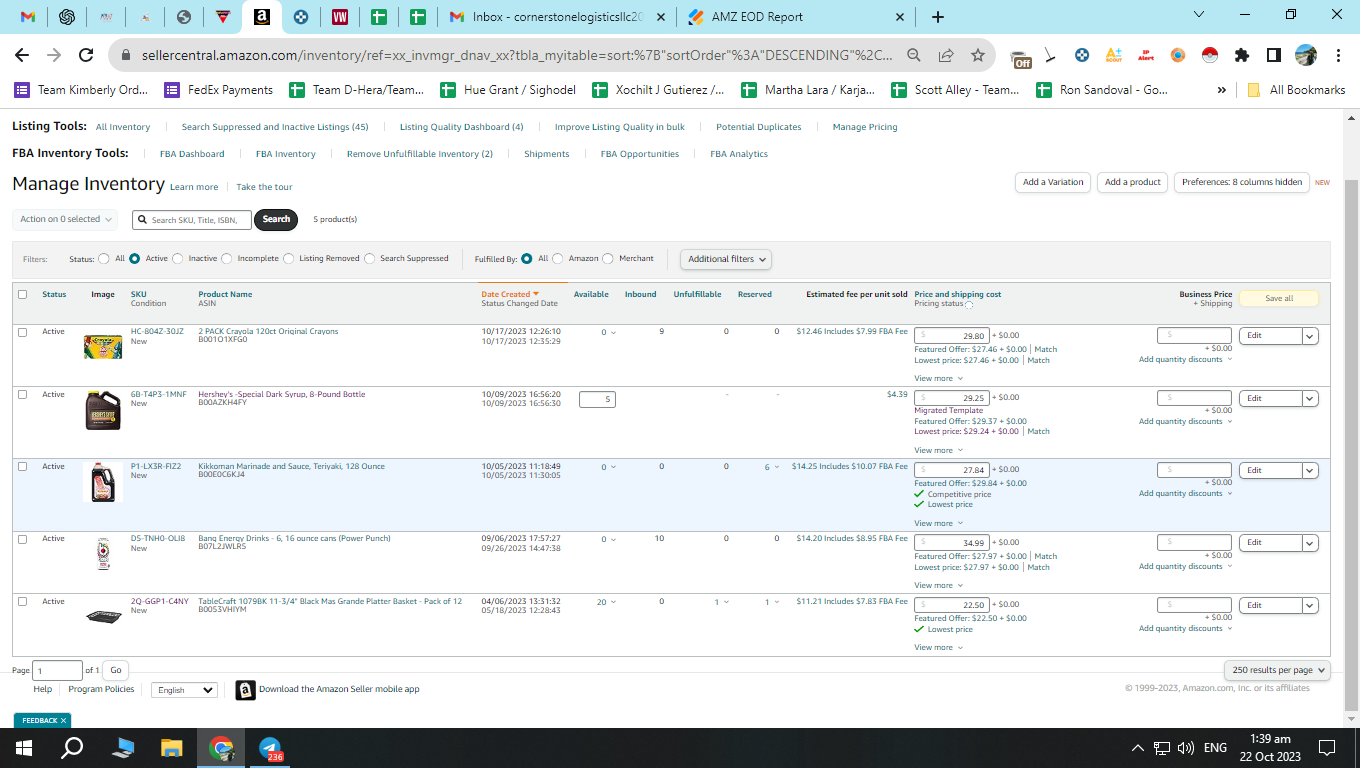This screenshot has width=1360, height=768.
Task: Expand View more under the TableCraft price
Action: pos(938,648)
